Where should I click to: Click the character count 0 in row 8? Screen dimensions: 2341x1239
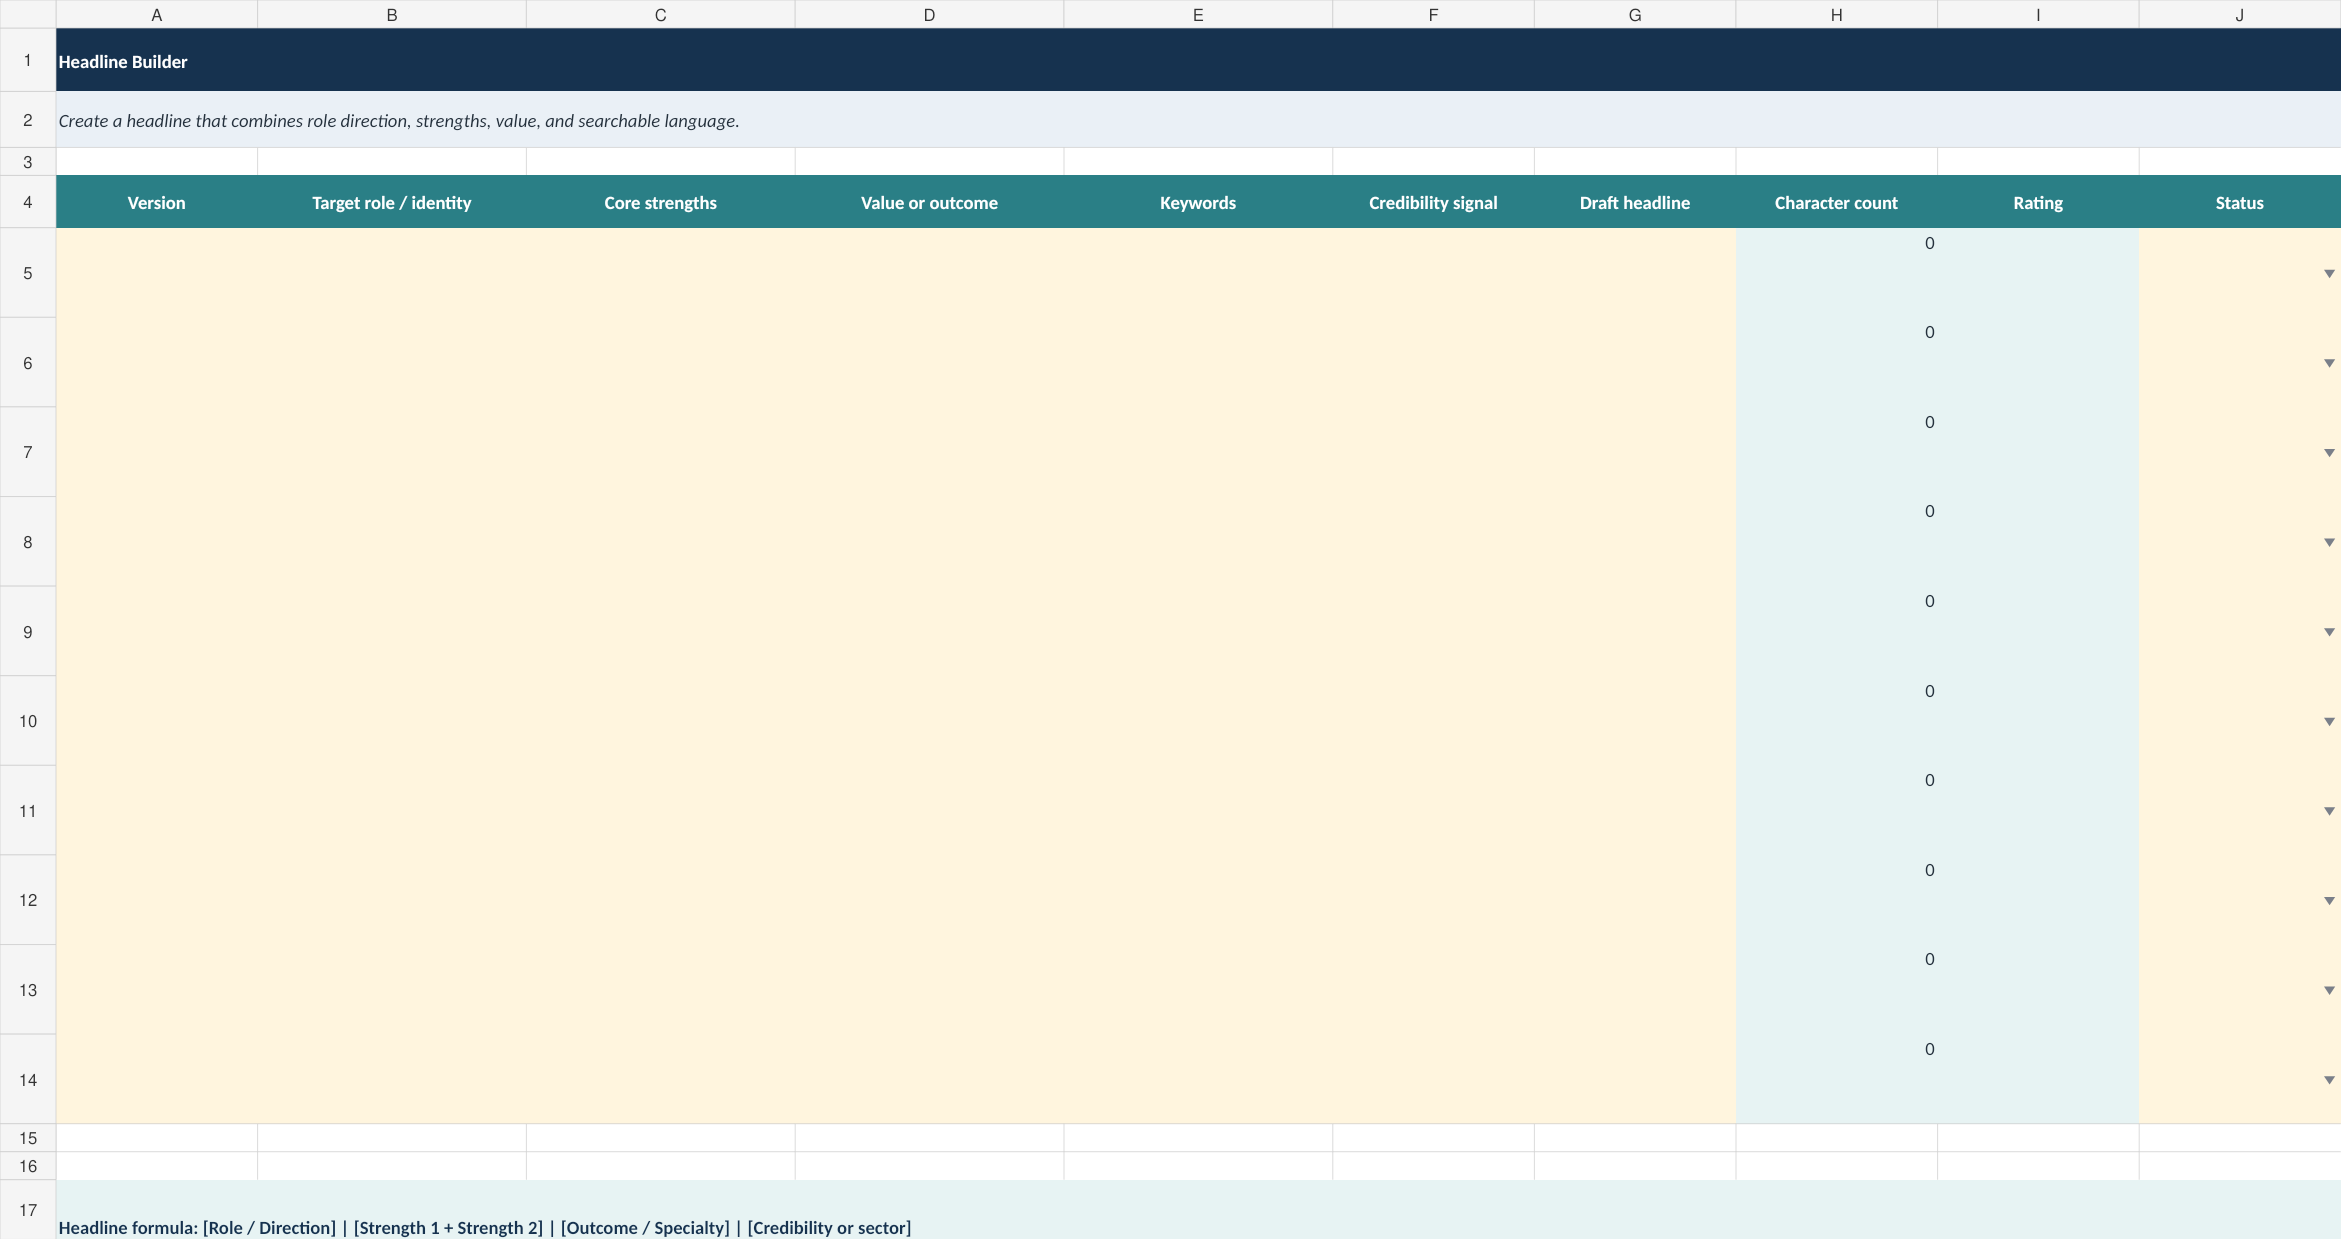click(x=1930, y=511)
